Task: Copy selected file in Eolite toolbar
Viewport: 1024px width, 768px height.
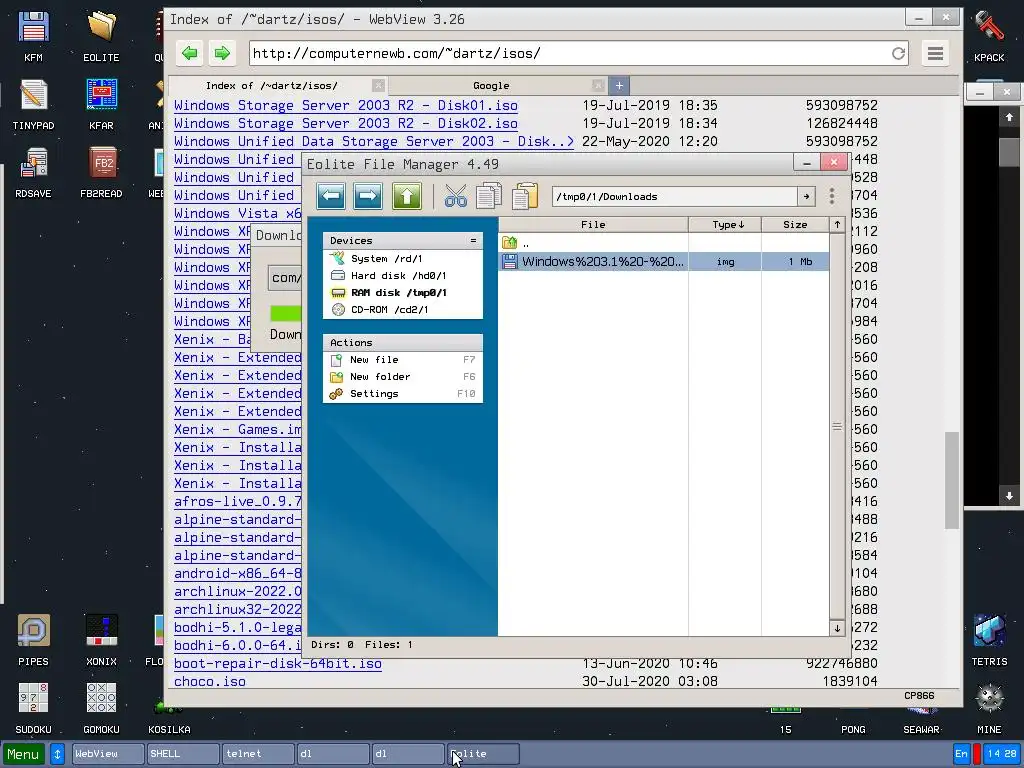Action: (488, 196)
